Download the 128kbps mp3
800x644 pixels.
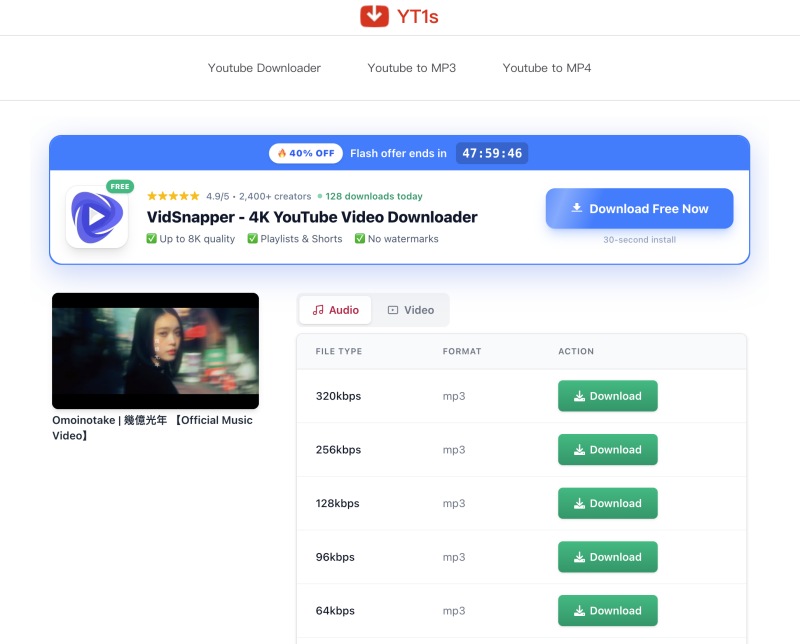click(x=608, y=503)
